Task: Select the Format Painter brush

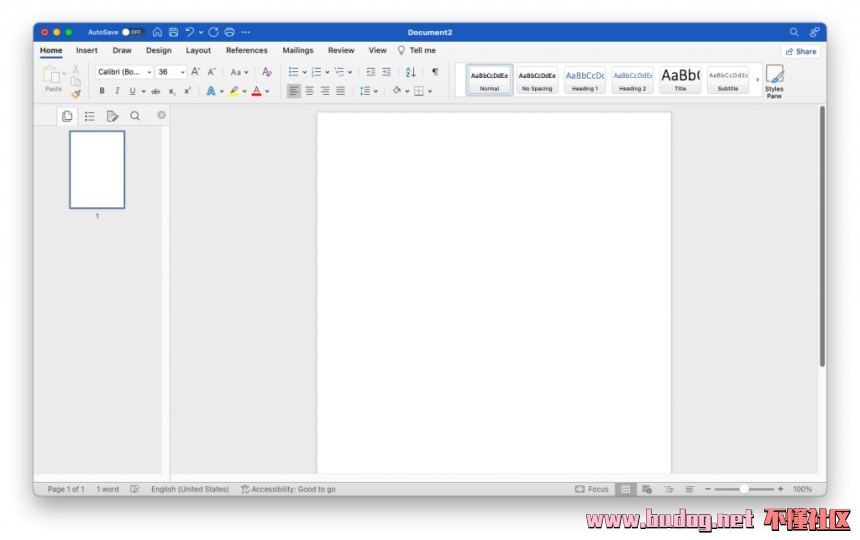Action: click(76, 94)
